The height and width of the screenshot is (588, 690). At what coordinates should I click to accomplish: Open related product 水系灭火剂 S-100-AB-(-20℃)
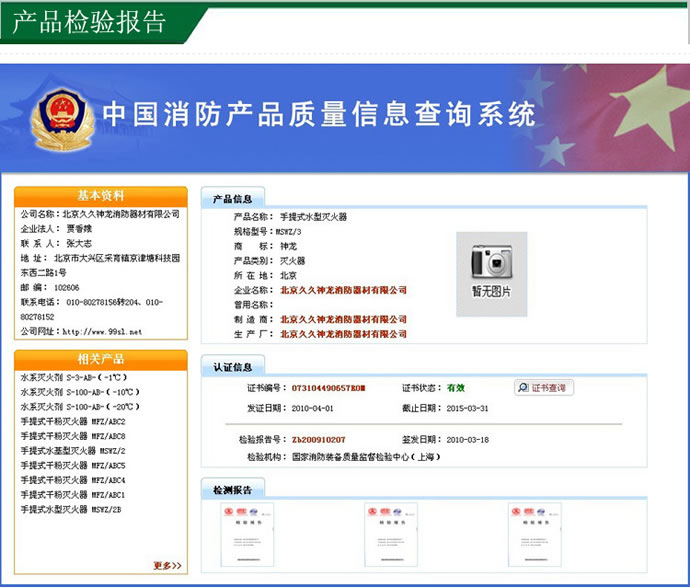(x=80, y=407)
